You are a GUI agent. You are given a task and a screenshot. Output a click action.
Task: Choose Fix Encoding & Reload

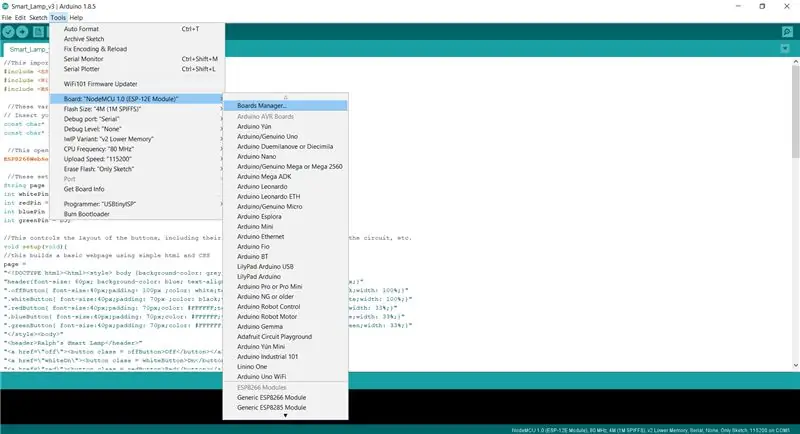coord(137,49)
